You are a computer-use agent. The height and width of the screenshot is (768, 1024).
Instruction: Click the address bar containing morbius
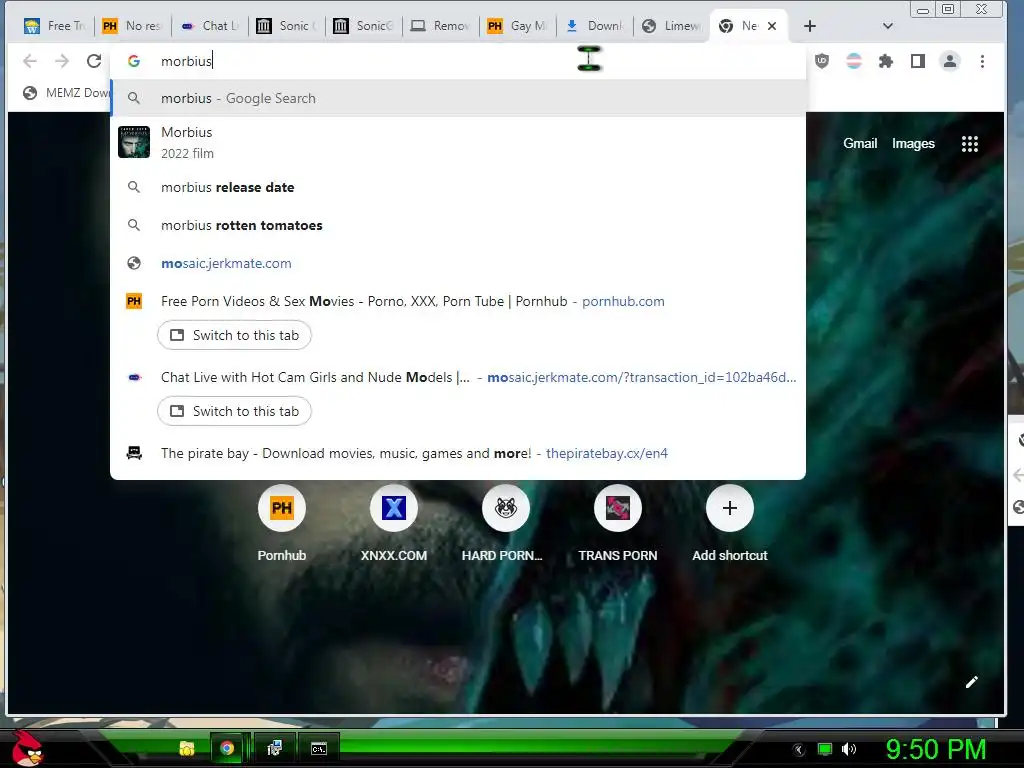click(457, 61)
